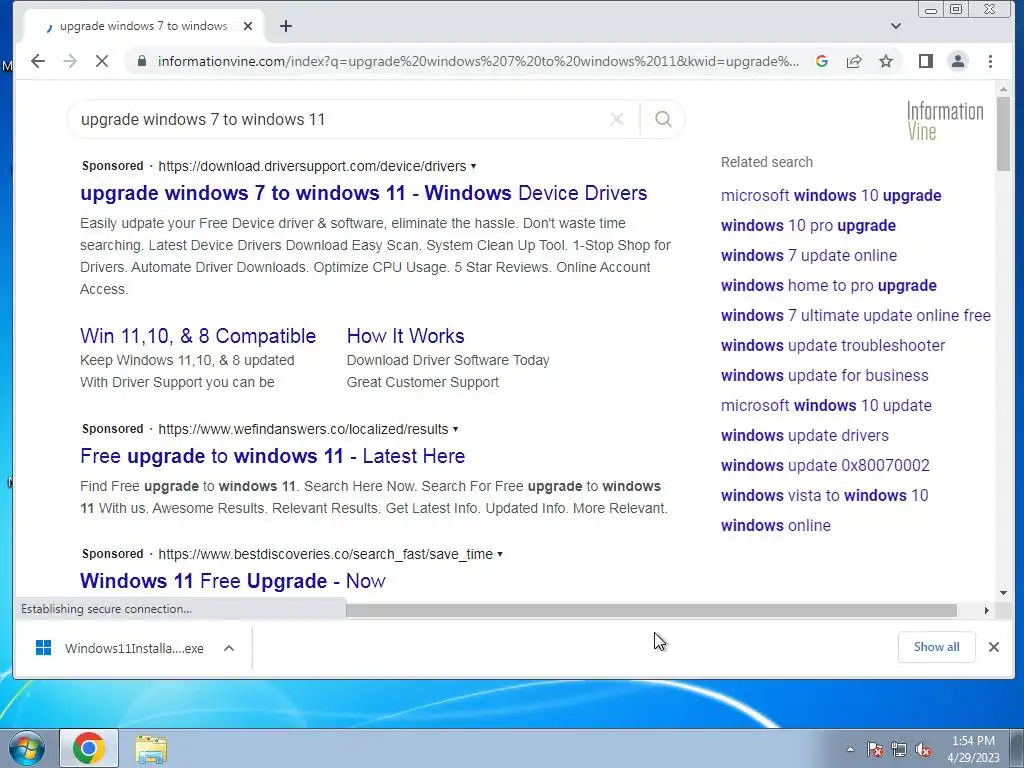This screenshot has height=768, width=1024.
Task: Open the Chrome profile menu
Action: pos(958,61)
